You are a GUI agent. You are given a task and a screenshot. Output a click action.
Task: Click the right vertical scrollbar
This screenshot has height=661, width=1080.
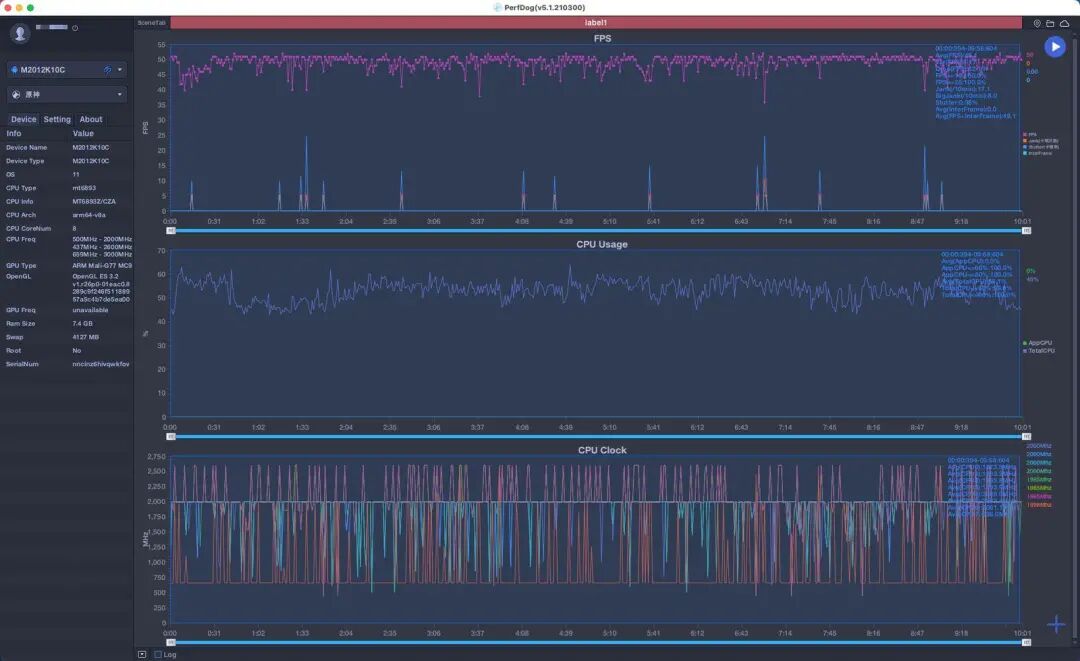1076,337
